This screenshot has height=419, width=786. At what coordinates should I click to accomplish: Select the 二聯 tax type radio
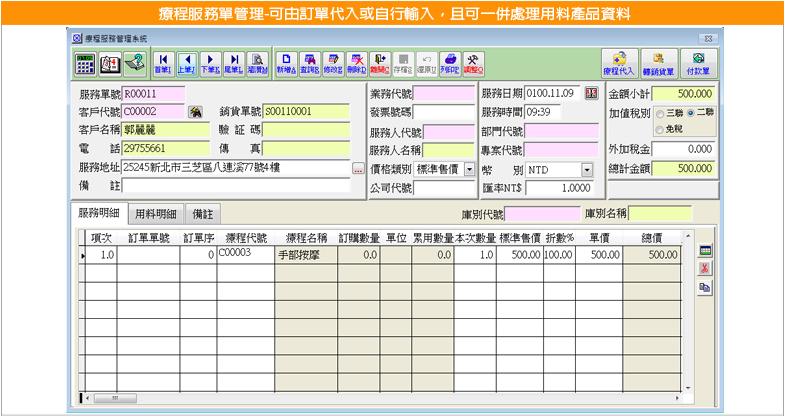pos(690,112)
